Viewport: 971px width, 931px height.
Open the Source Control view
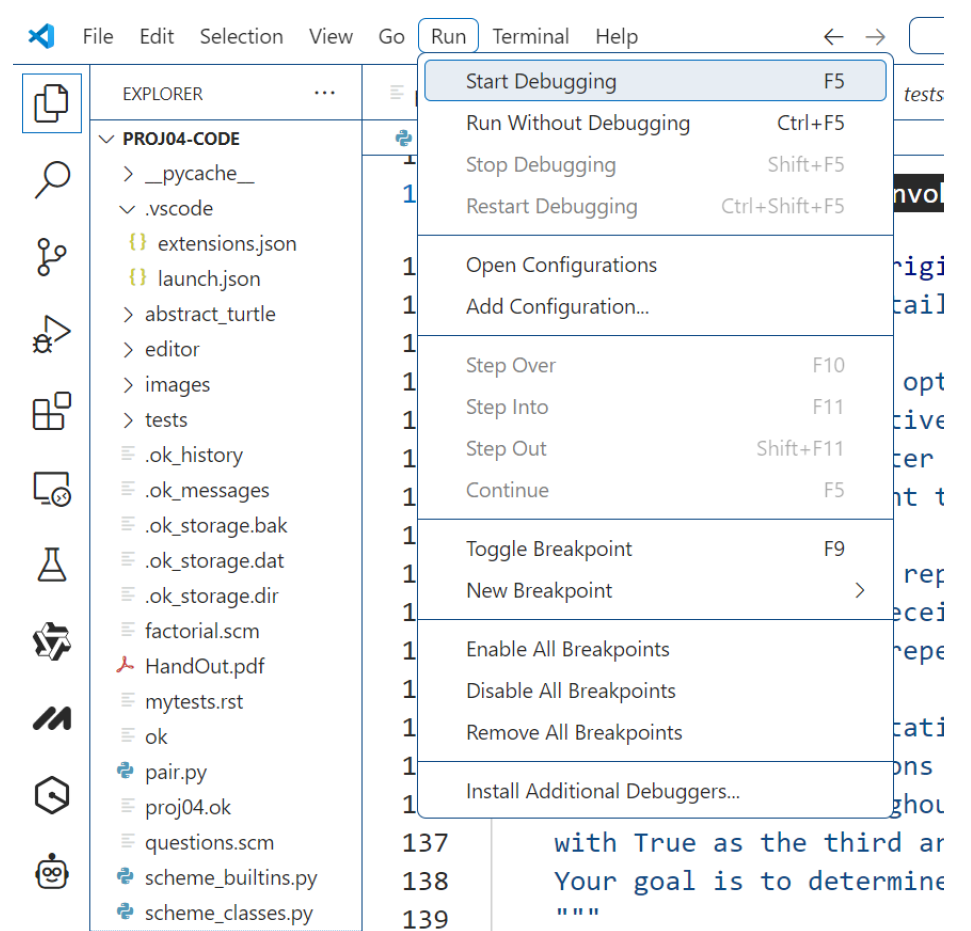(52, 257)
